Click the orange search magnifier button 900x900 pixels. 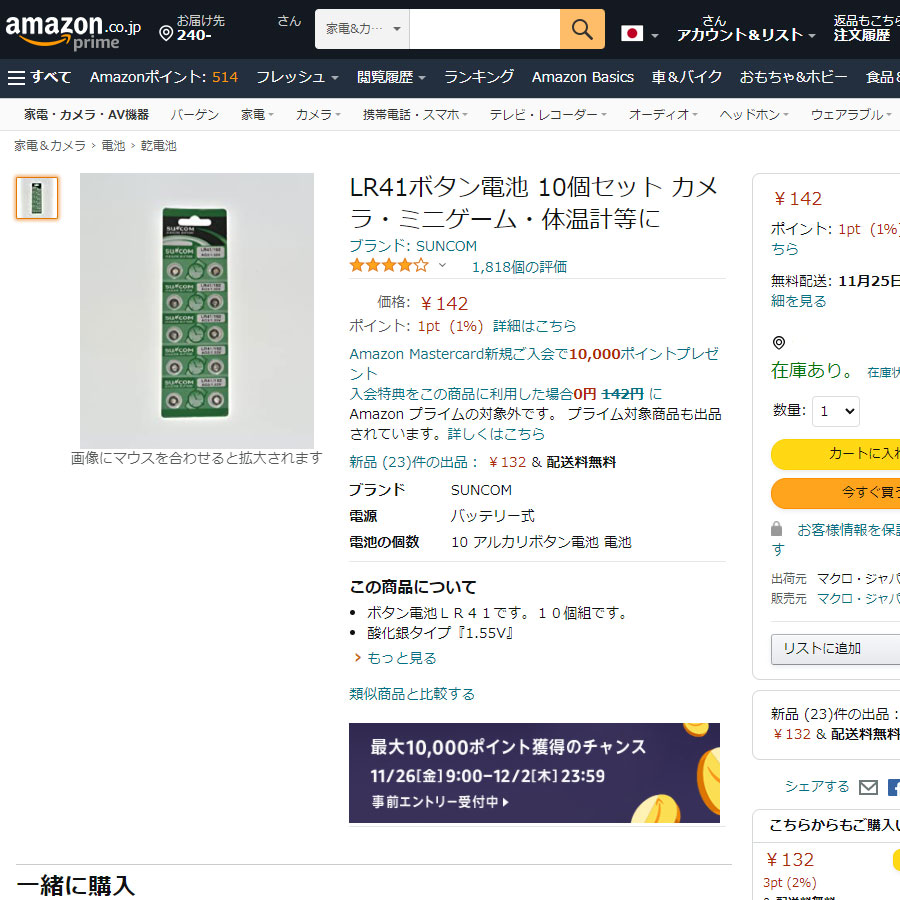pyautogui.click(x=582, y=29)
